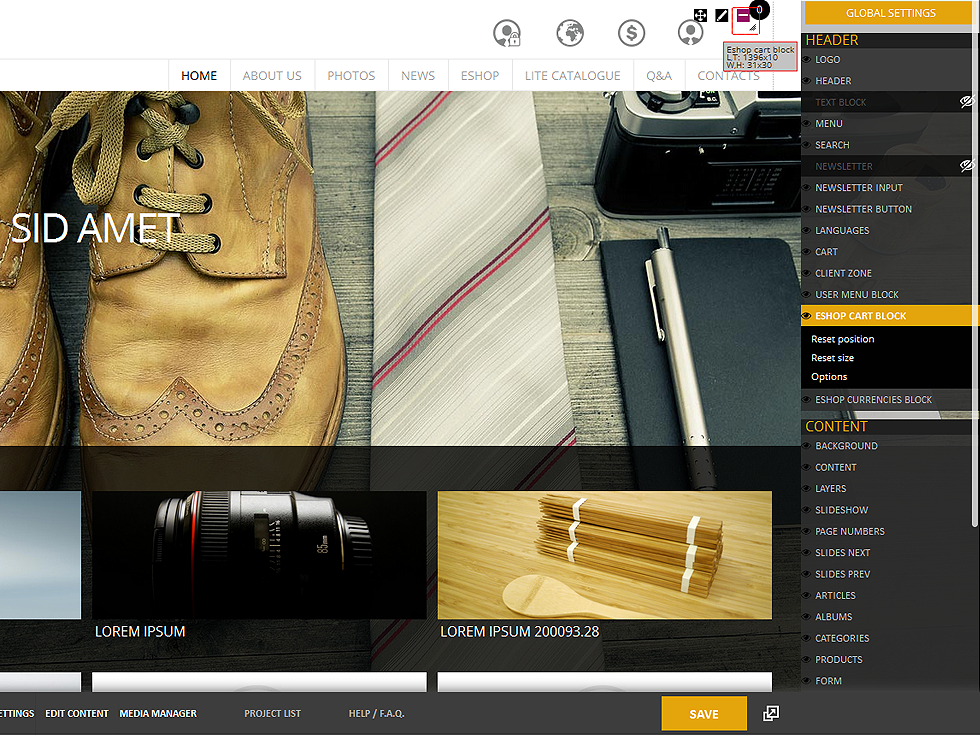Show the hidden Text Block element
Viewport: 980px width, 735px height.
(x=966, y=102)
